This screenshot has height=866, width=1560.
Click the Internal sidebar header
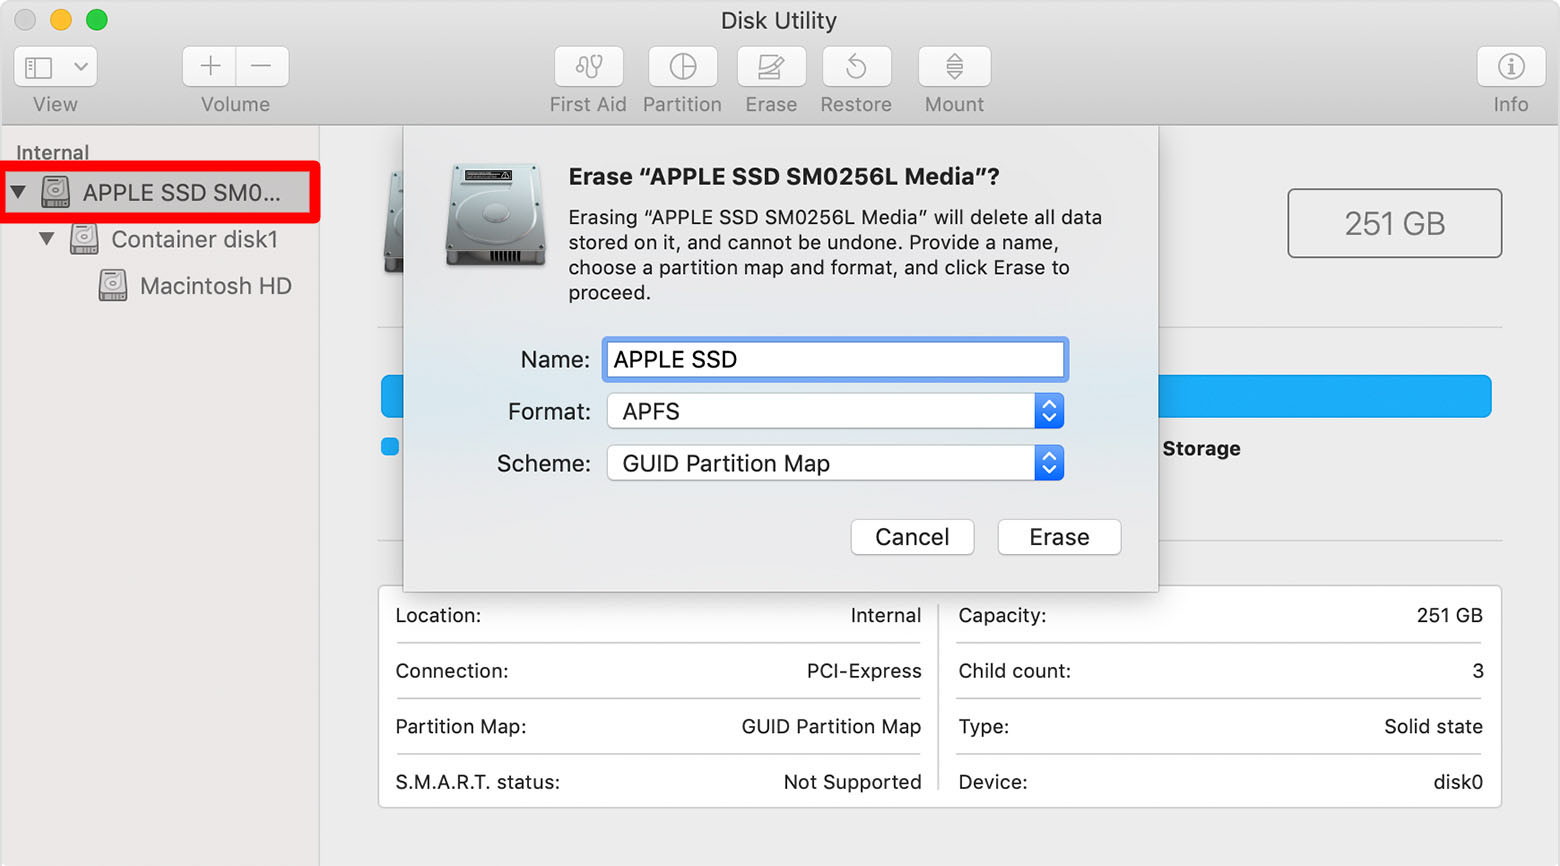click(x=52, y=152)
